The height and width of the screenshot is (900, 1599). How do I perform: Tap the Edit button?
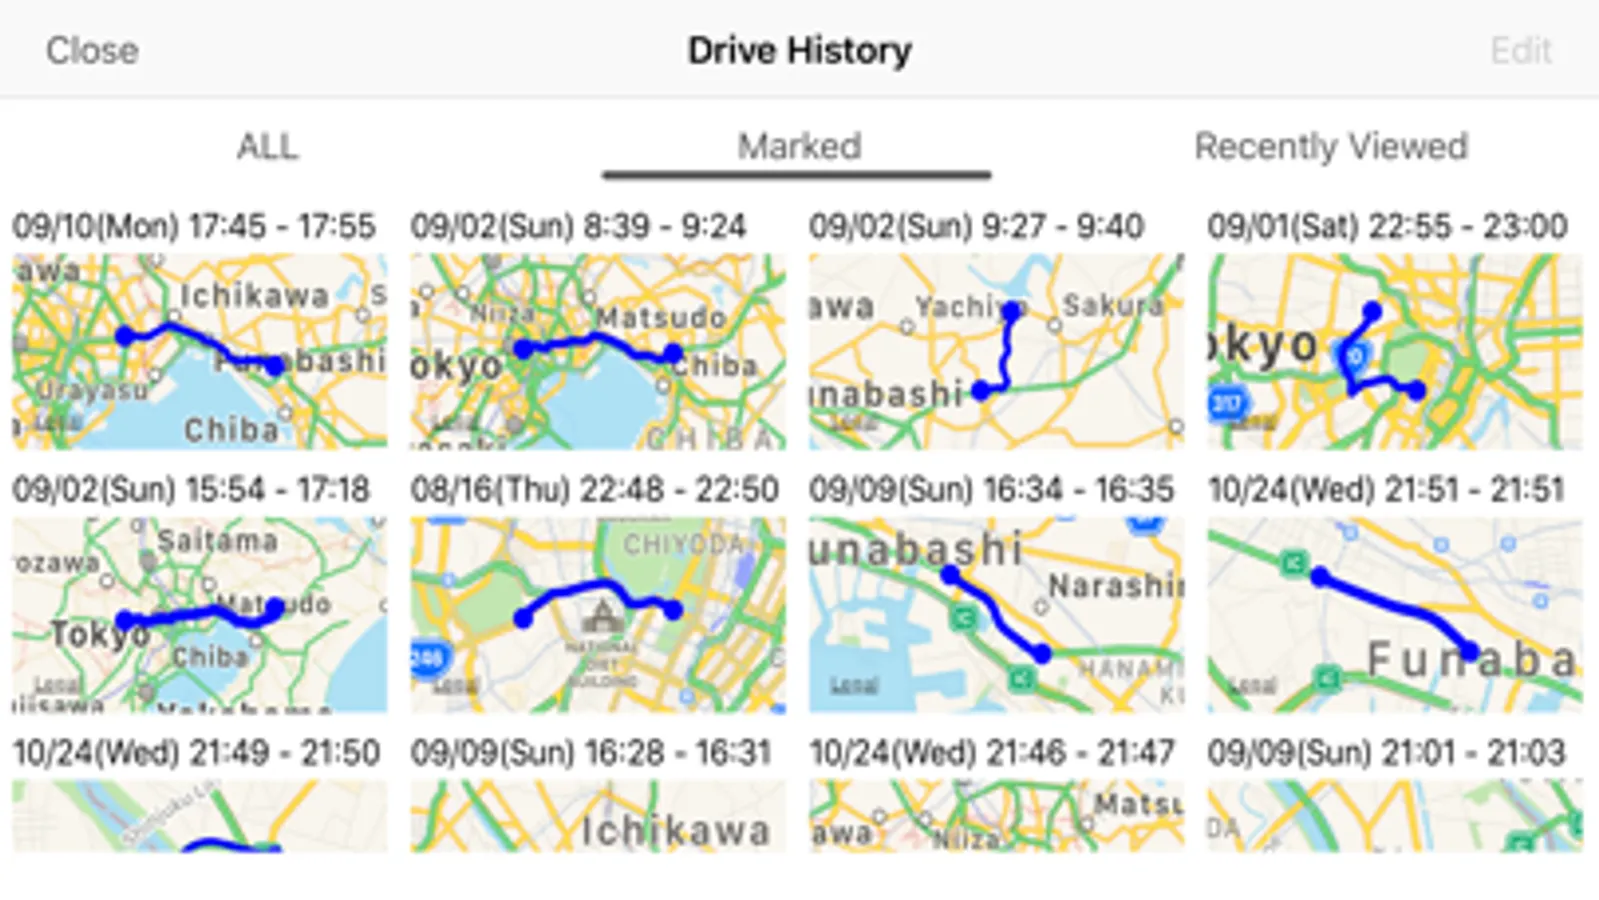pyautogui.click(x=1521, y=50)
